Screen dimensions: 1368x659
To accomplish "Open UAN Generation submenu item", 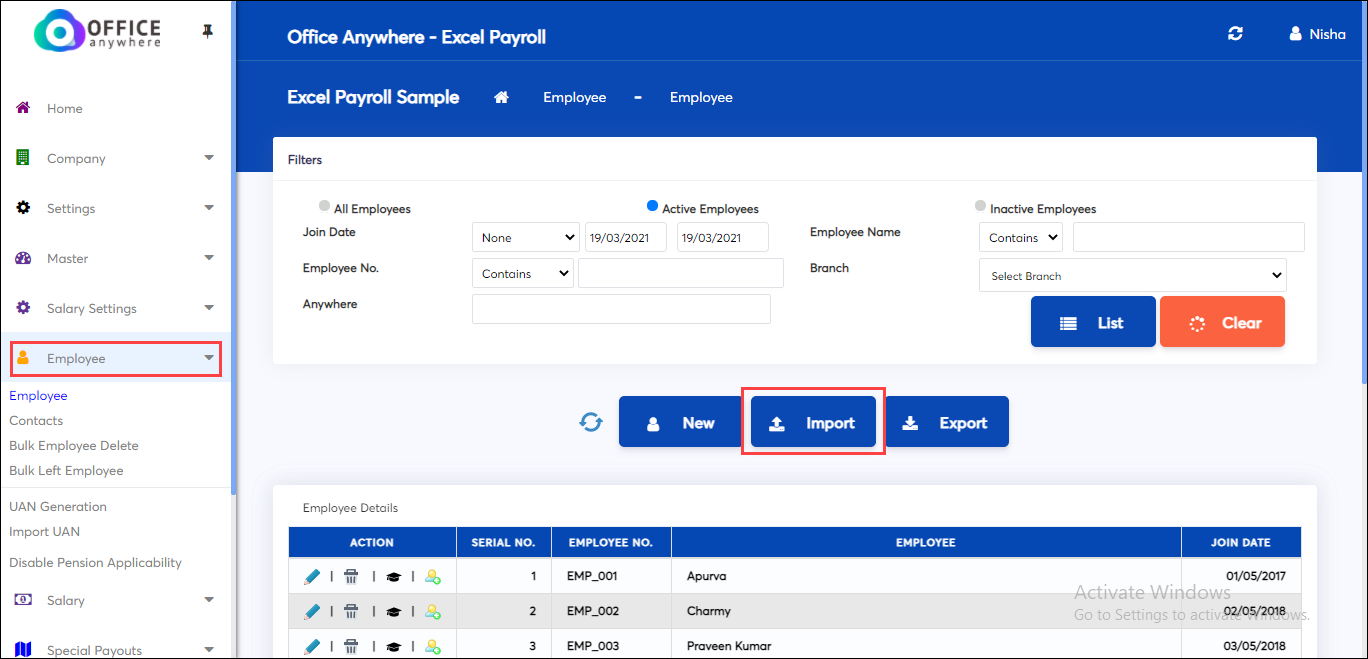I will [58, 507].
